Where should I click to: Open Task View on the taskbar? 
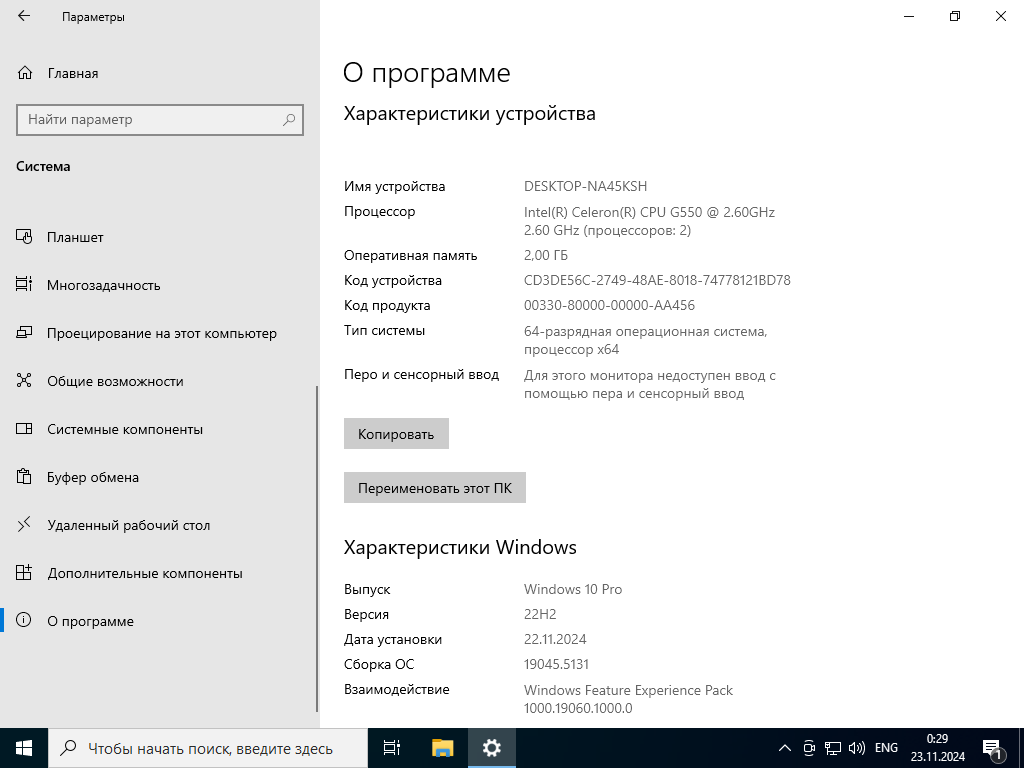[x=392, y=748]
